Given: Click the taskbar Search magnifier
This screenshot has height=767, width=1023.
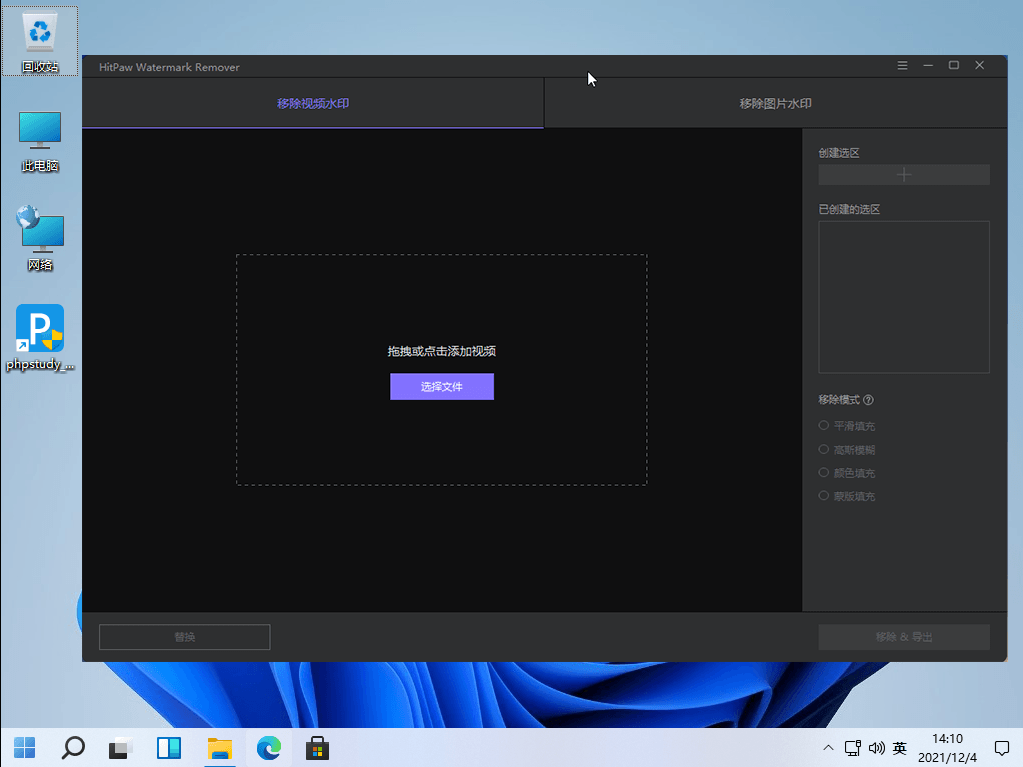Looking at the screenshot, I should (73, 747).
